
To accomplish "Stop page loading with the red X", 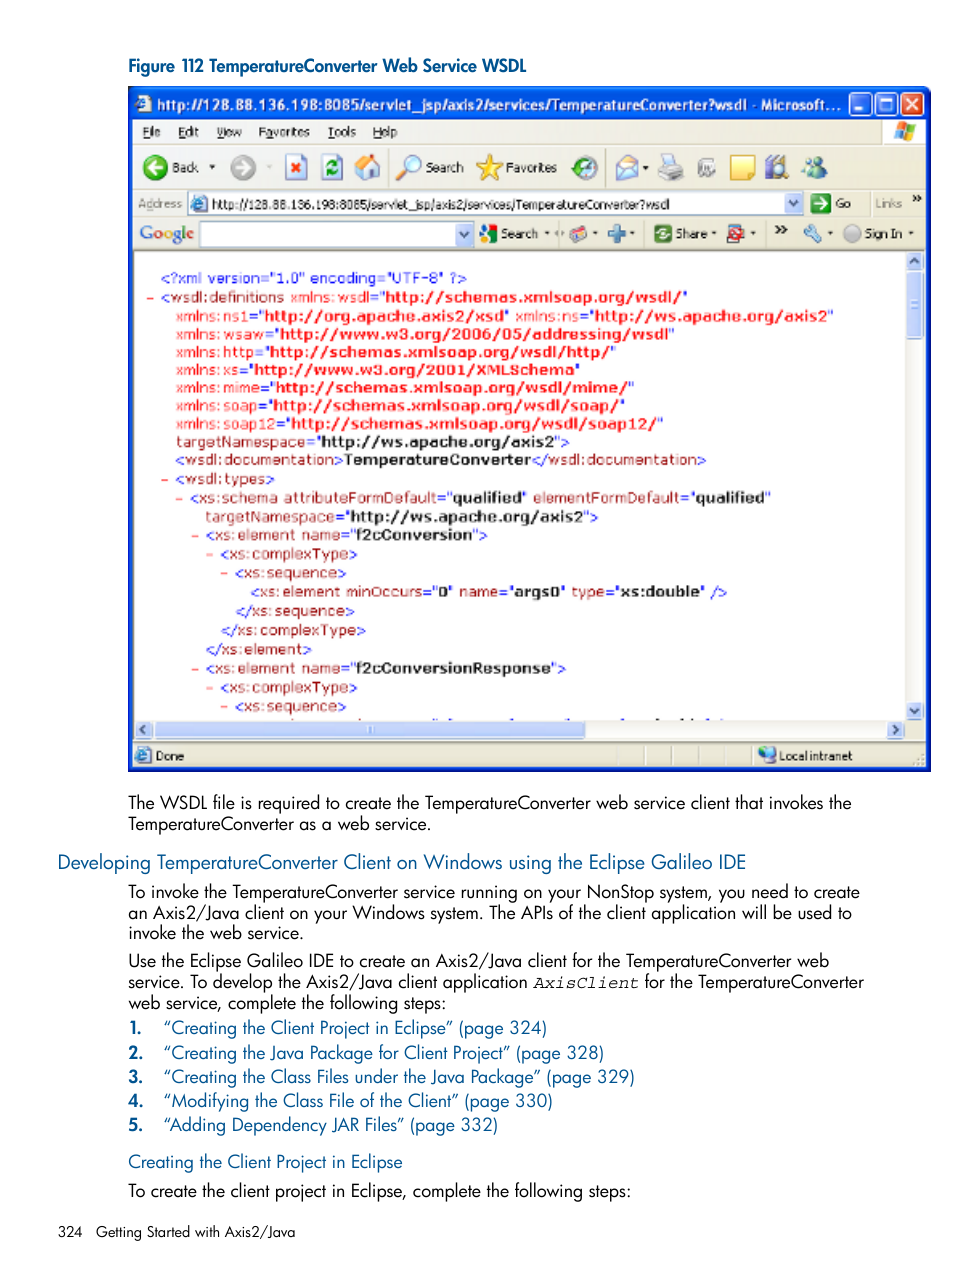I will 296,168.
